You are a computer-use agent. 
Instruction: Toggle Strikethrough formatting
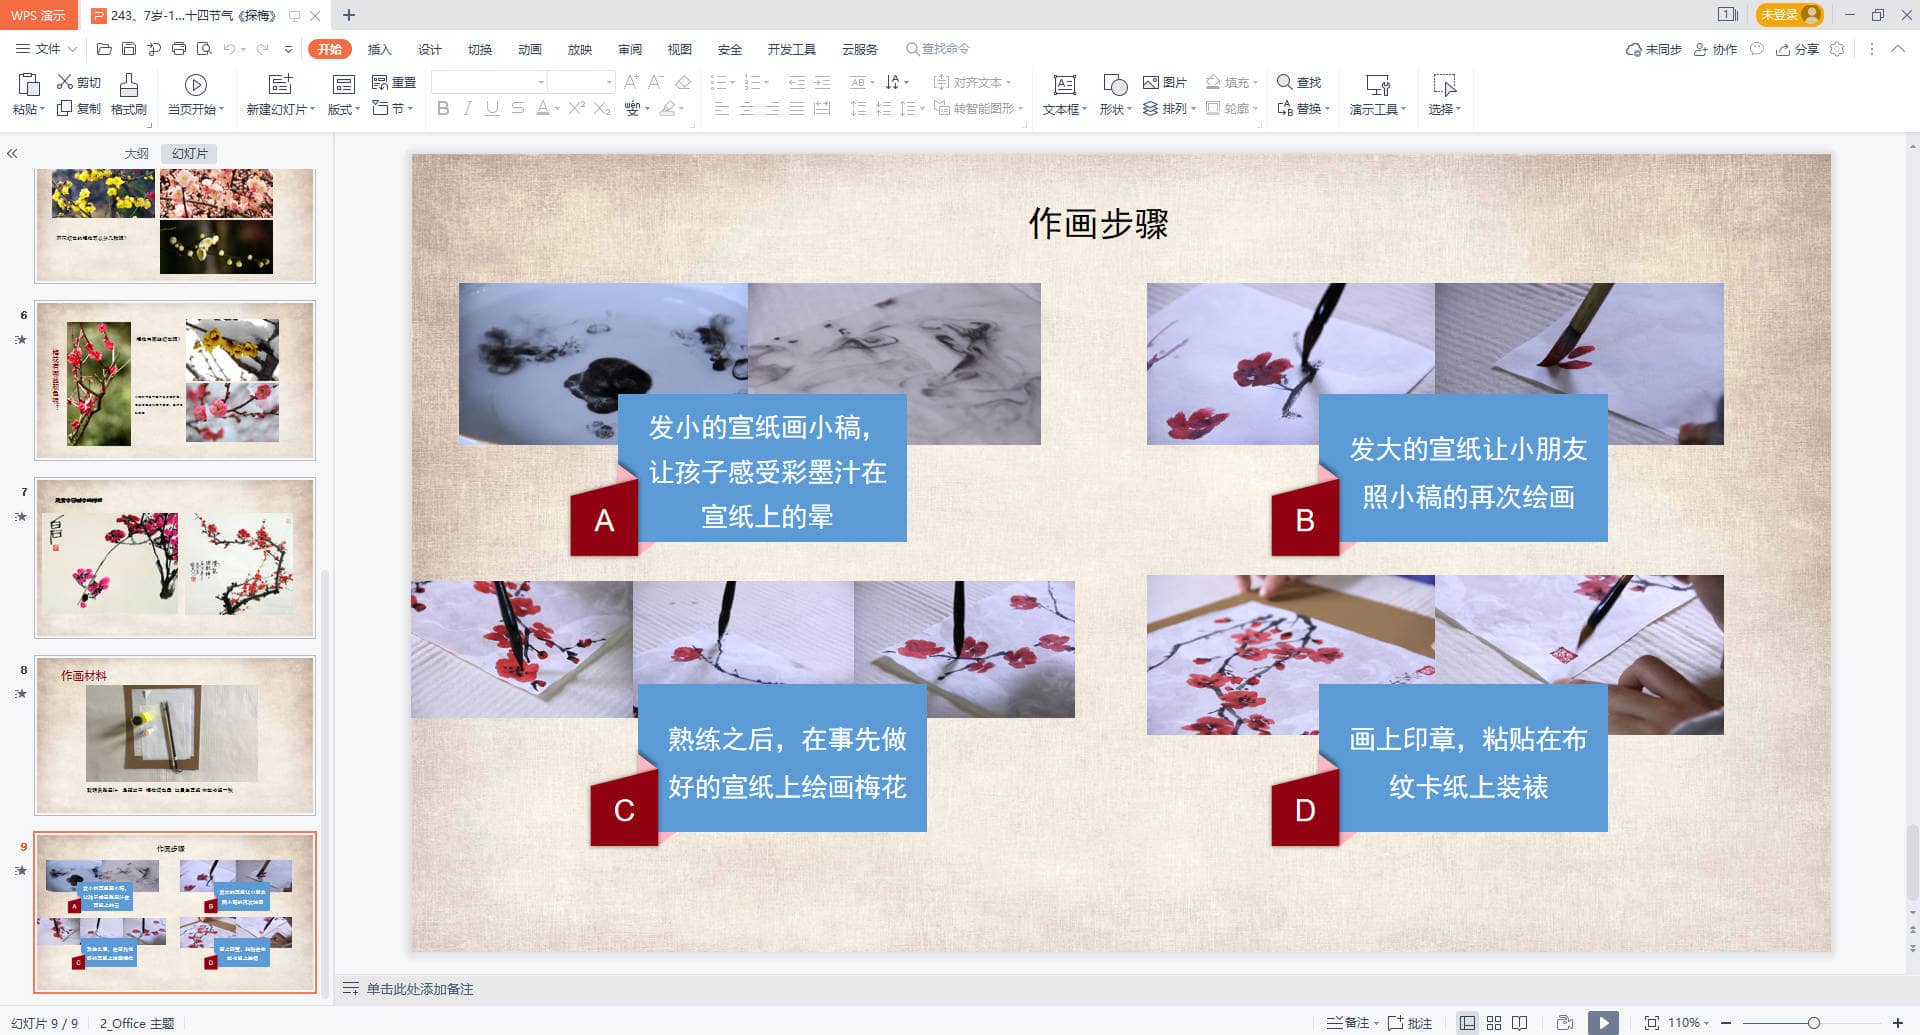[517, 108]
